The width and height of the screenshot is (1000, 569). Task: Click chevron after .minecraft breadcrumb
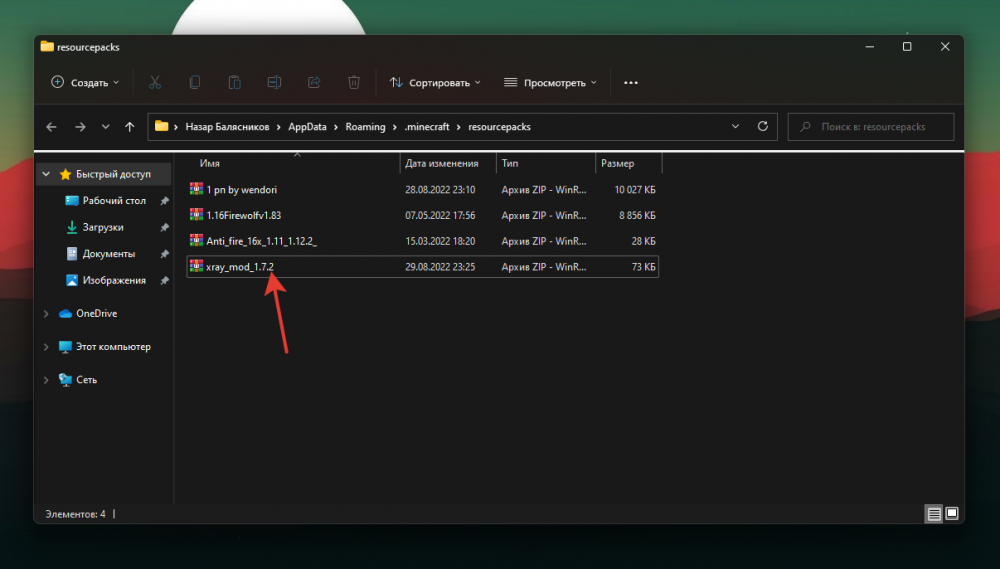point(459,127)
